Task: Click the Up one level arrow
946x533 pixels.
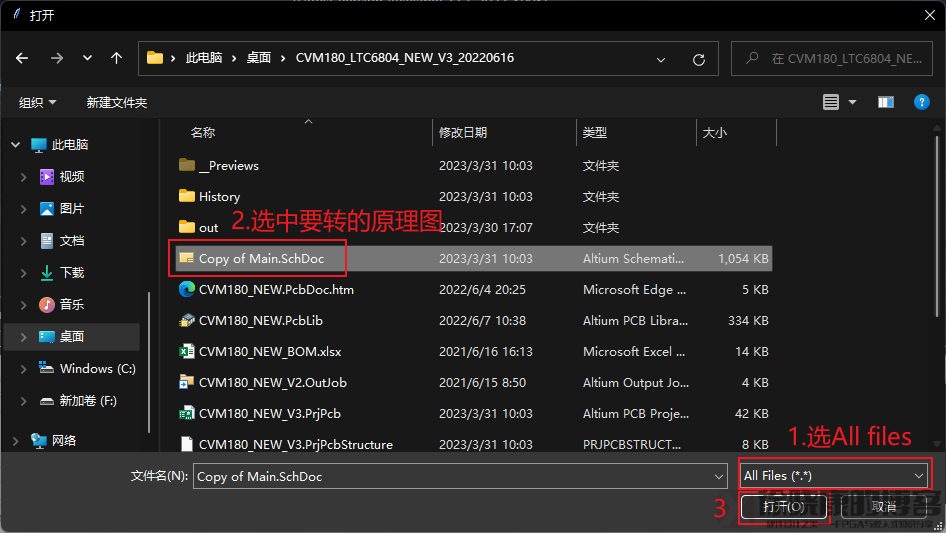Action: click(116, 58)
